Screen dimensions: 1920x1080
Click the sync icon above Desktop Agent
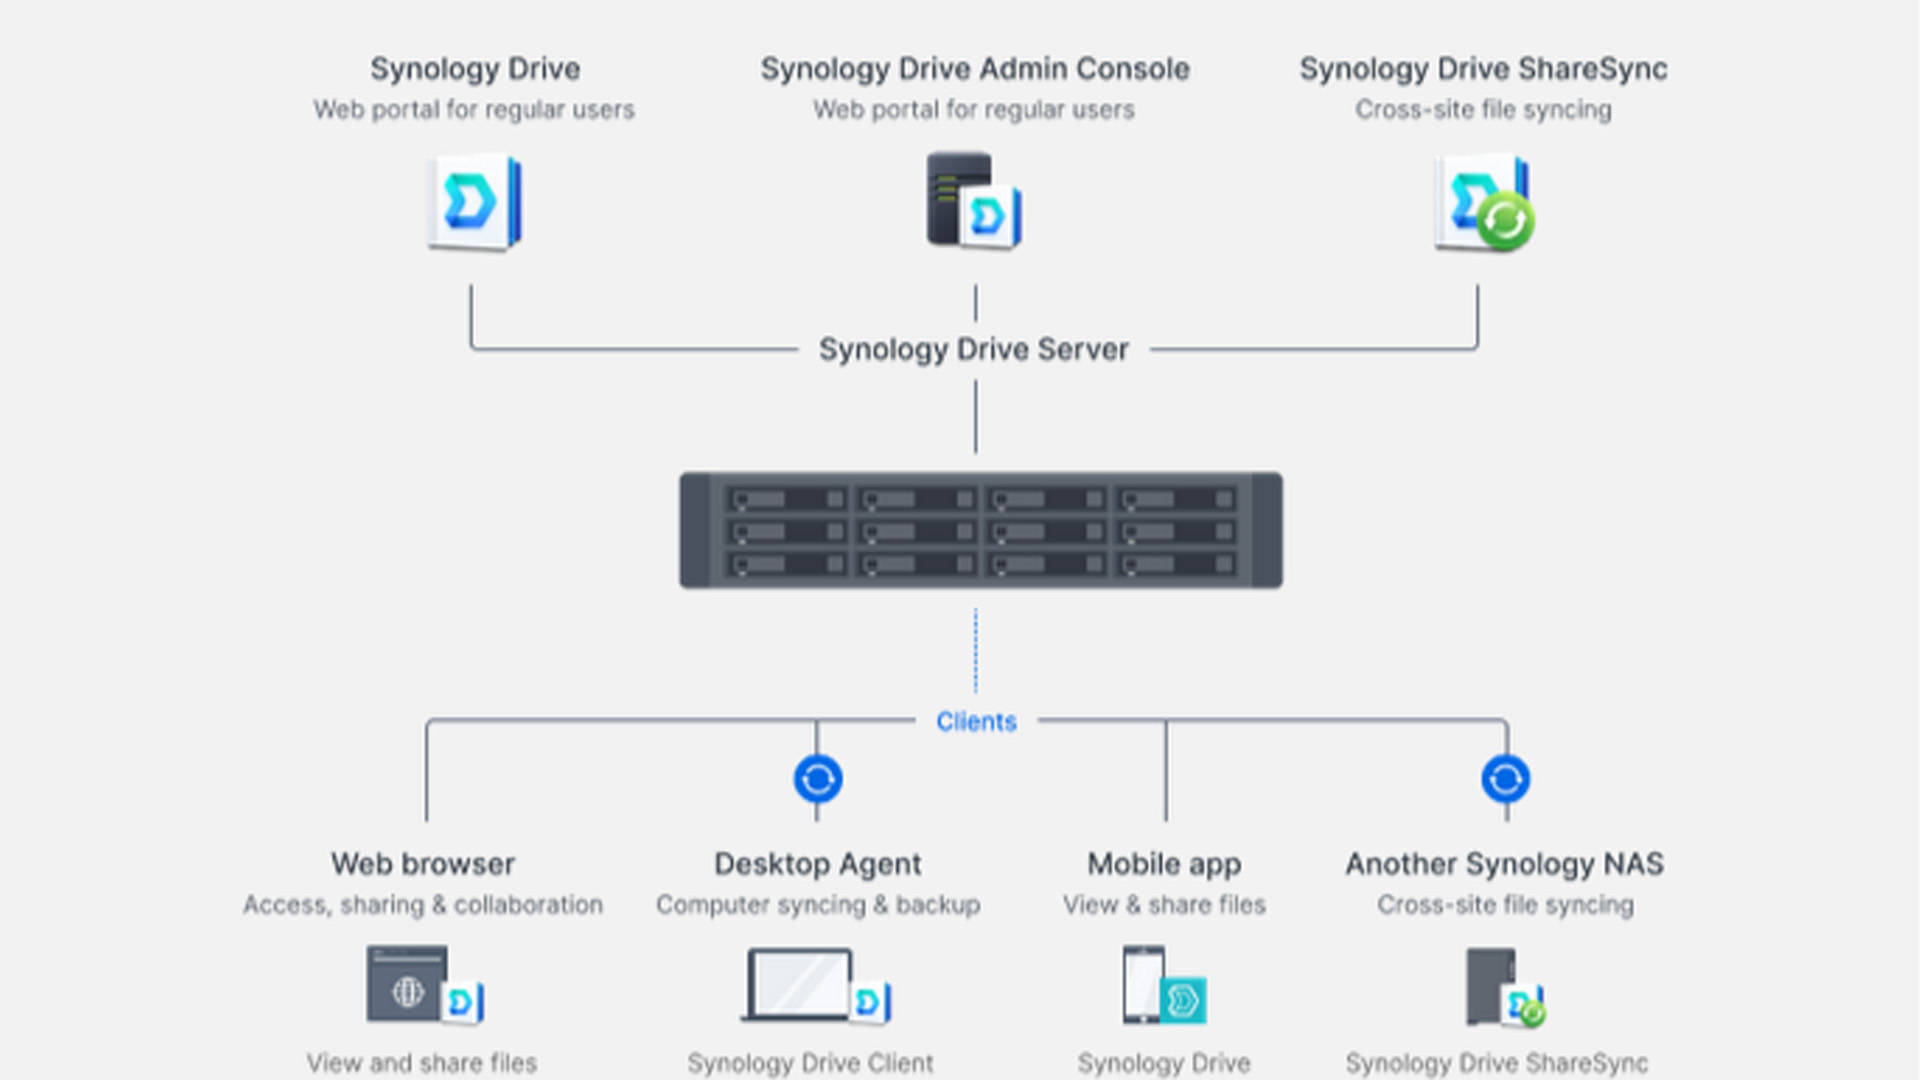tap(818, 779)
